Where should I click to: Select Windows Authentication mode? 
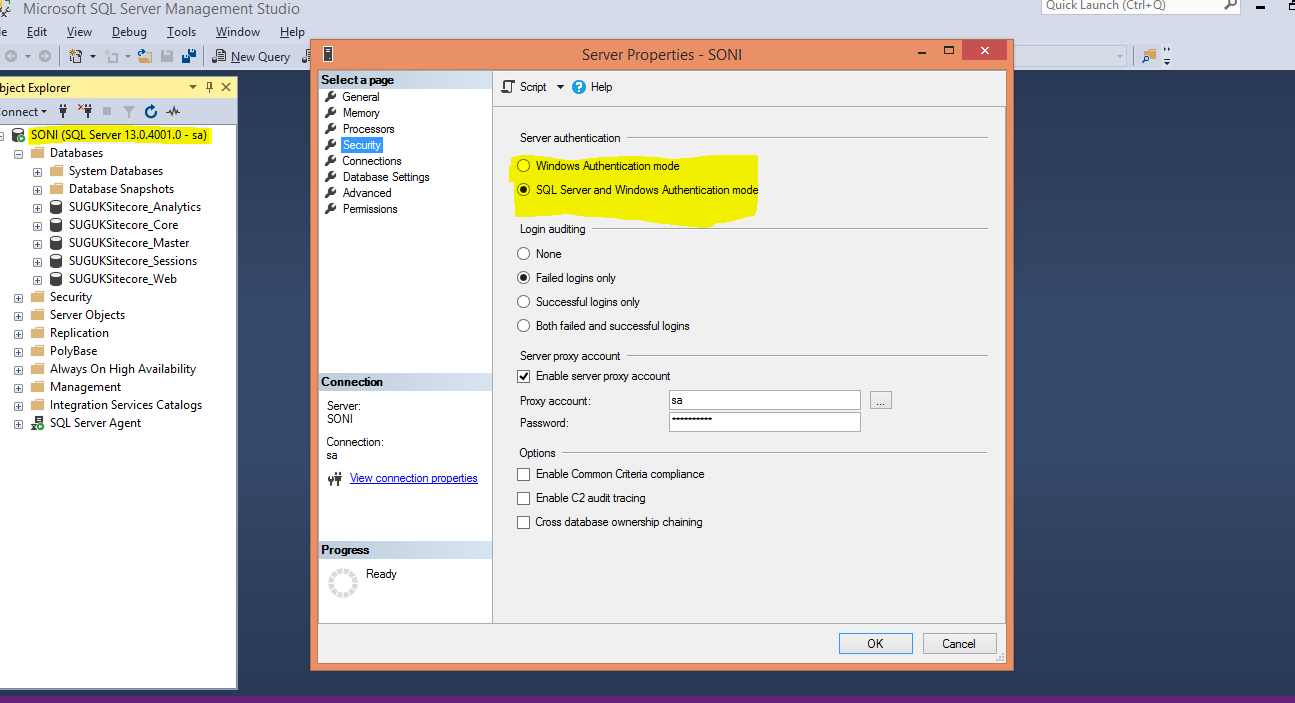click(x=523, y=165)
